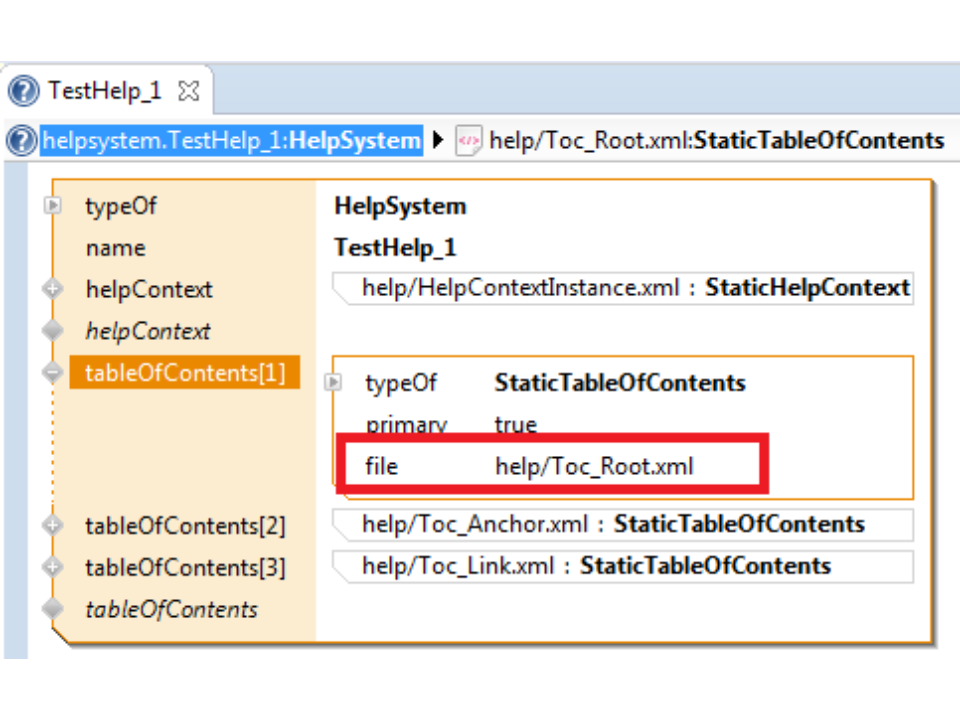The height and width of the screenshot is (720, 960).
Task: Click the diamond icon beside first helpContext
Action: point(53,290)
